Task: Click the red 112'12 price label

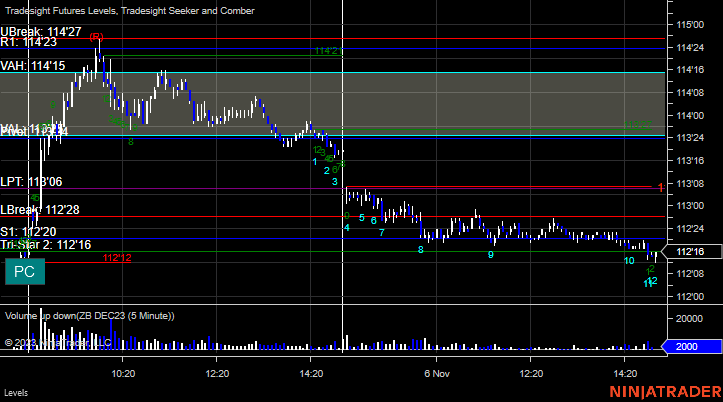Action: (117, 258)
